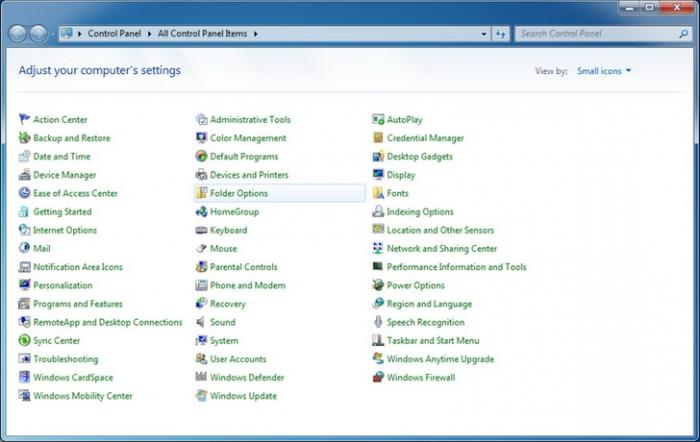Open User Accounts link
Viewport: 700px width, 442px height.
[x=238, y=359]
